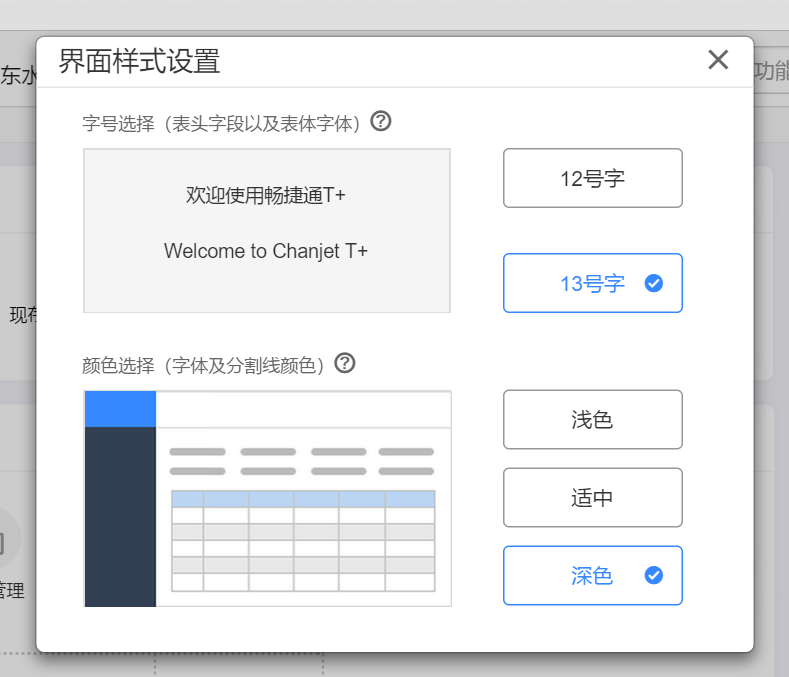Choose the 深色 color option
The image size is (789, 677).
[x=593, y=575]
